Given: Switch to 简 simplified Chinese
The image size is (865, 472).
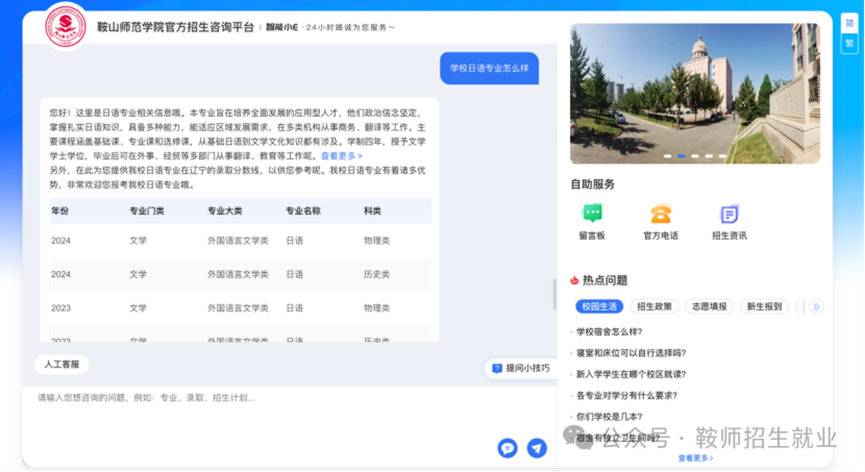Looking at the screenshot, I should 849,24.
